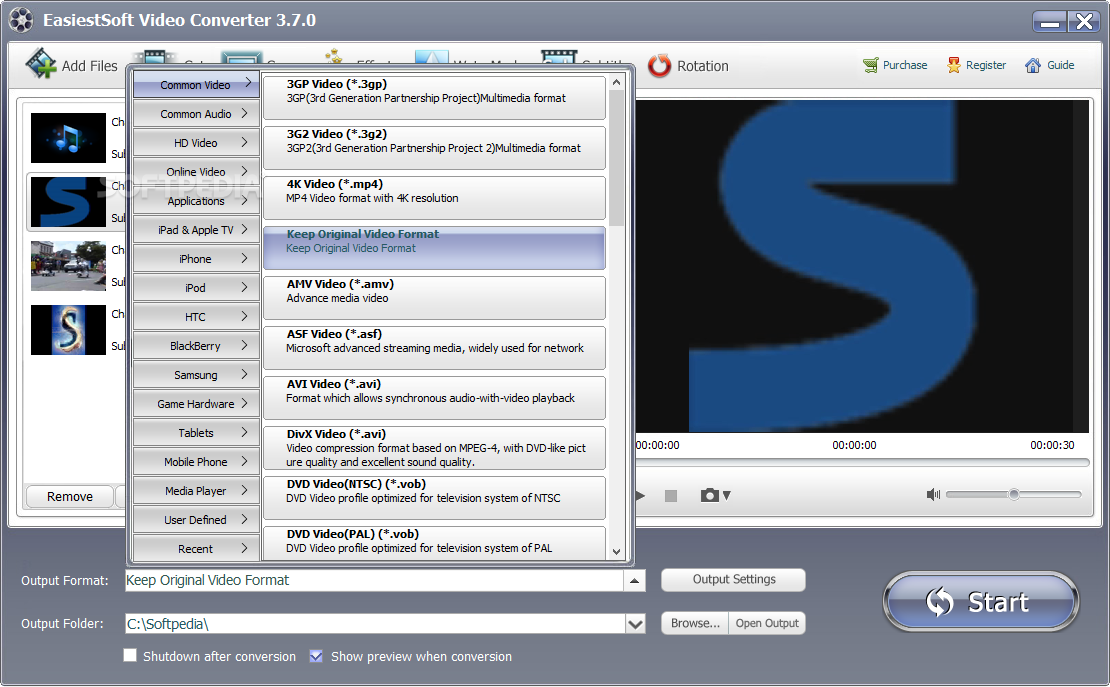Open the User Defined category
This screenshot has width=1110, height=687.
coord(196,520)
